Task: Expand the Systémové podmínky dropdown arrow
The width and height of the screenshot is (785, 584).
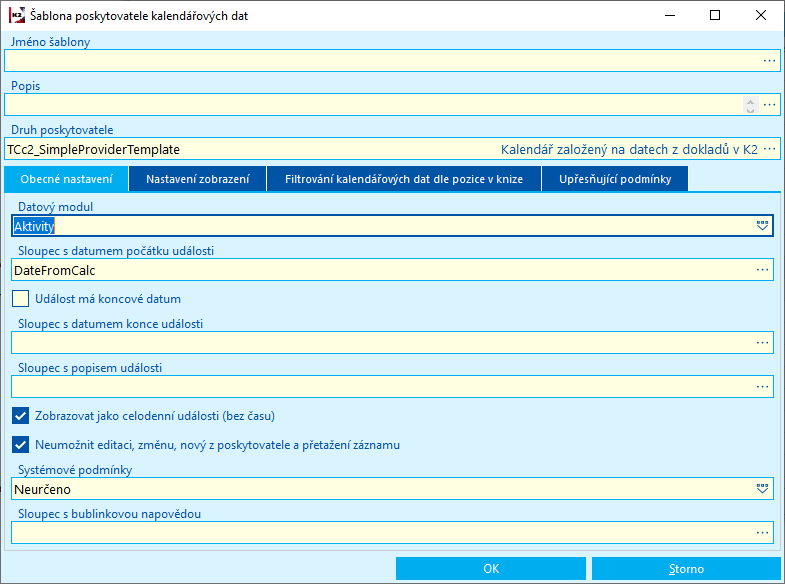Action: 762,489
